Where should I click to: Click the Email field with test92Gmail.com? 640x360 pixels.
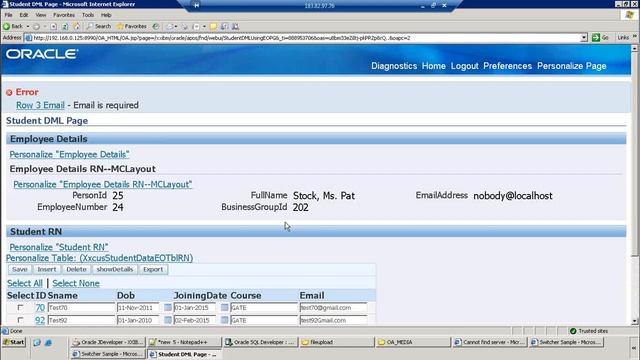[x=333, y=320]
